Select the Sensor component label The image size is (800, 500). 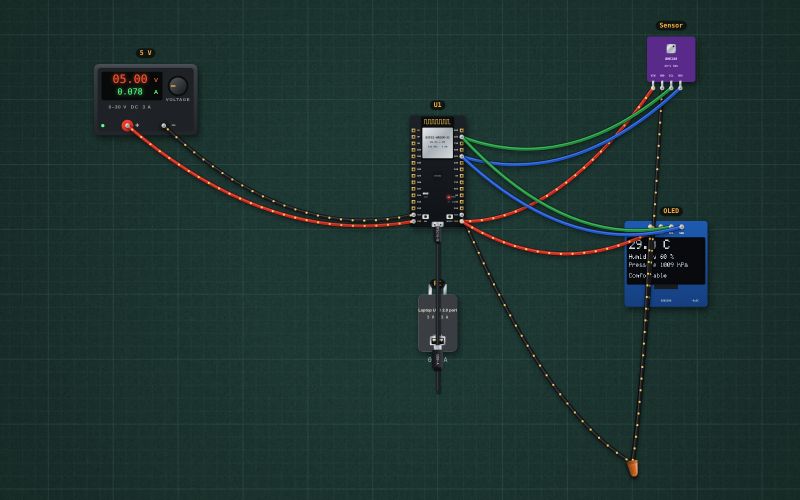pos(671,26)
